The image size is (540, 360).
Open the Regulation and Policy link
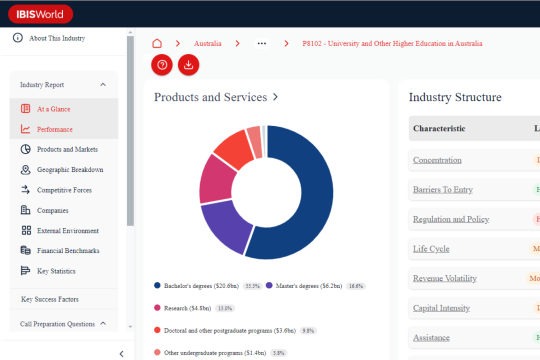451,219
